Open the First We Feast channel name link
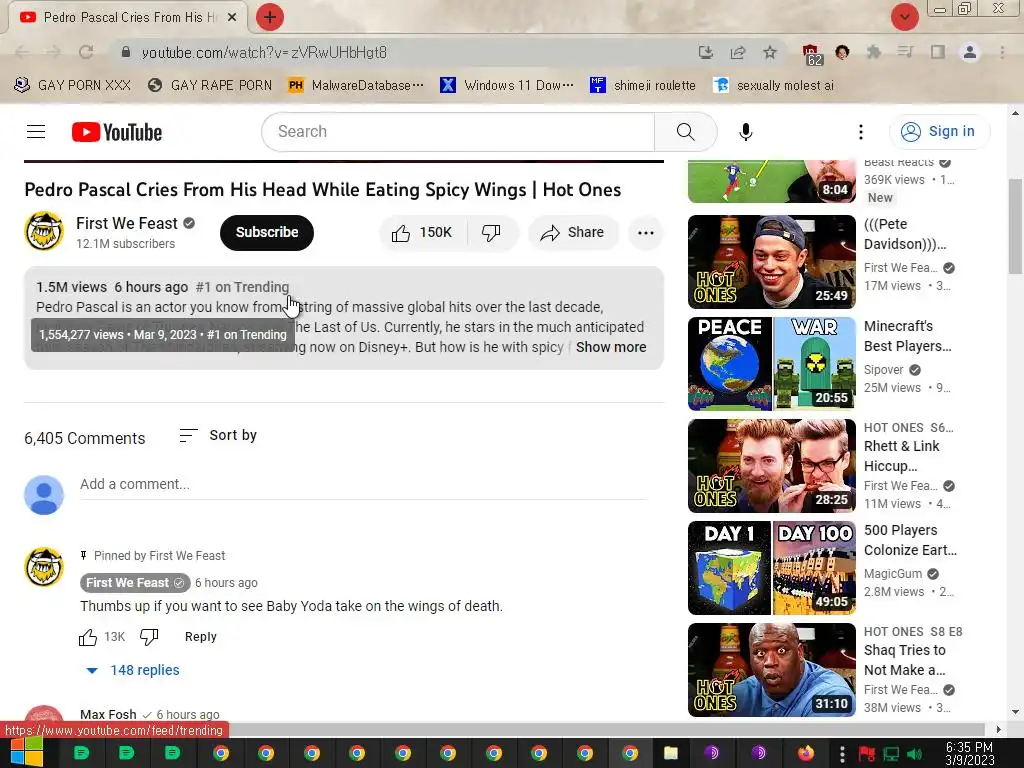 tap(127, 223)
